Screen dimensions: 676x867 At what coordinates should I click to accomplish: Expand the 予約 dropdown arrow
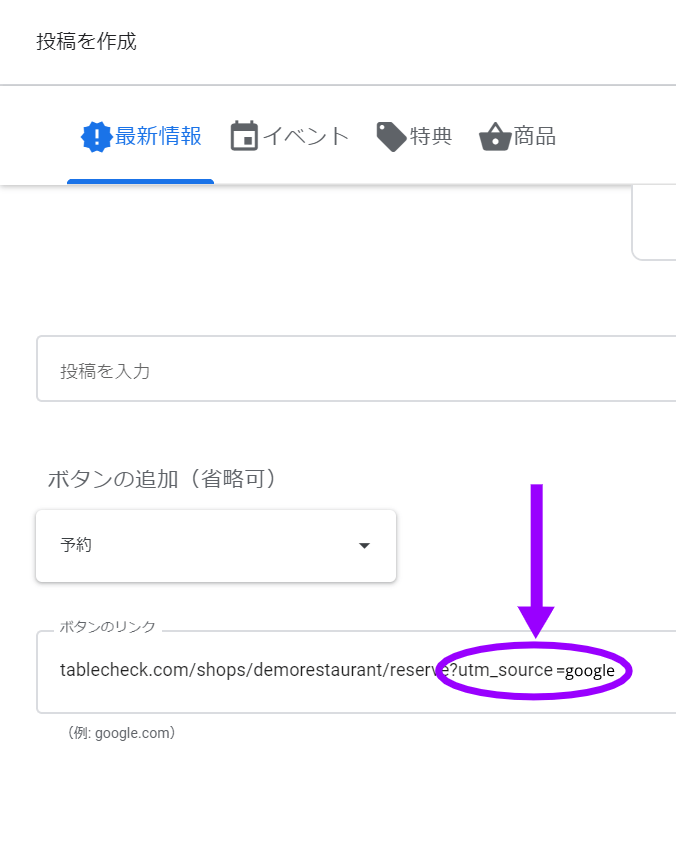(x=364, y=546)
